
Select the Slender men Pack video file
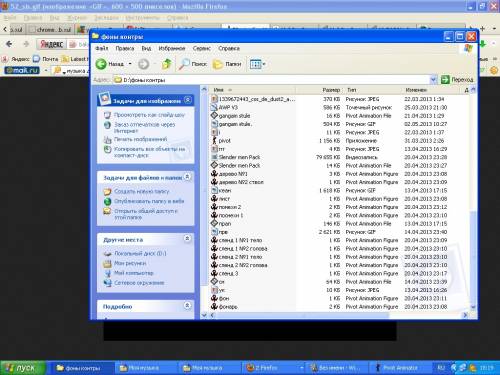coord(236,157)
